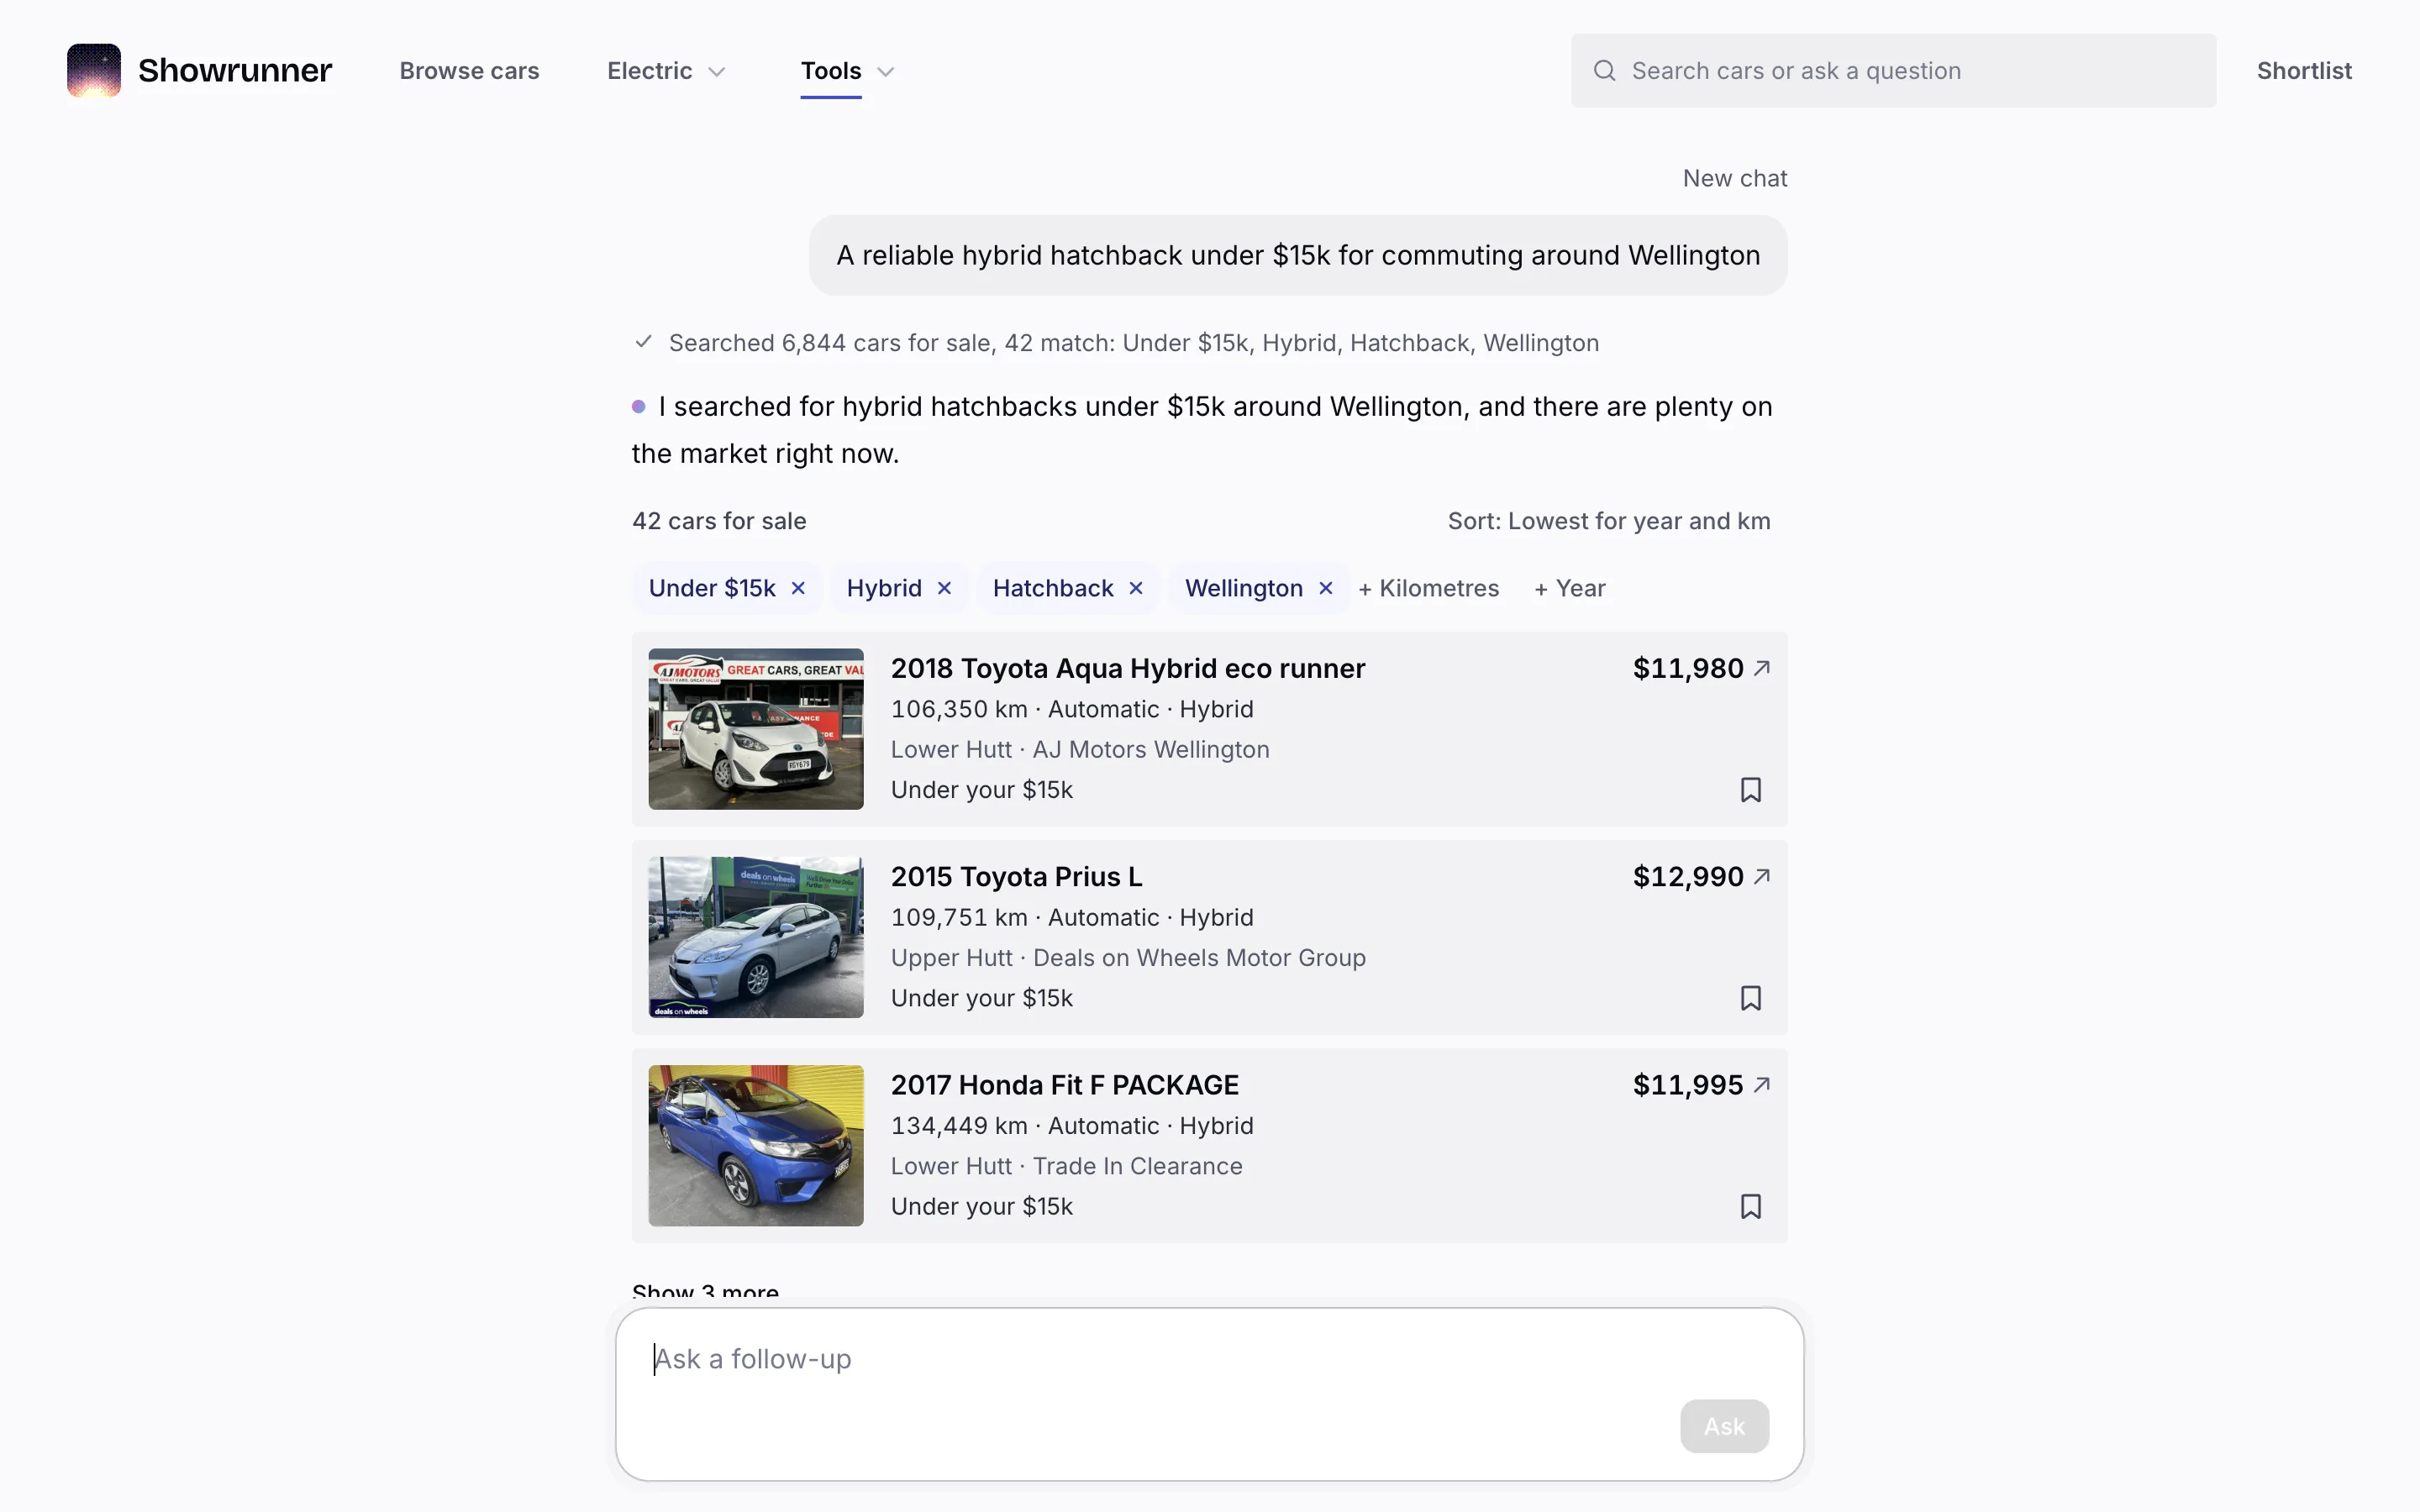Open external link arrow beside $11,980
Image resolution: width=2420 pixels, height=1512 pixels.
[x=1762, y=668]
